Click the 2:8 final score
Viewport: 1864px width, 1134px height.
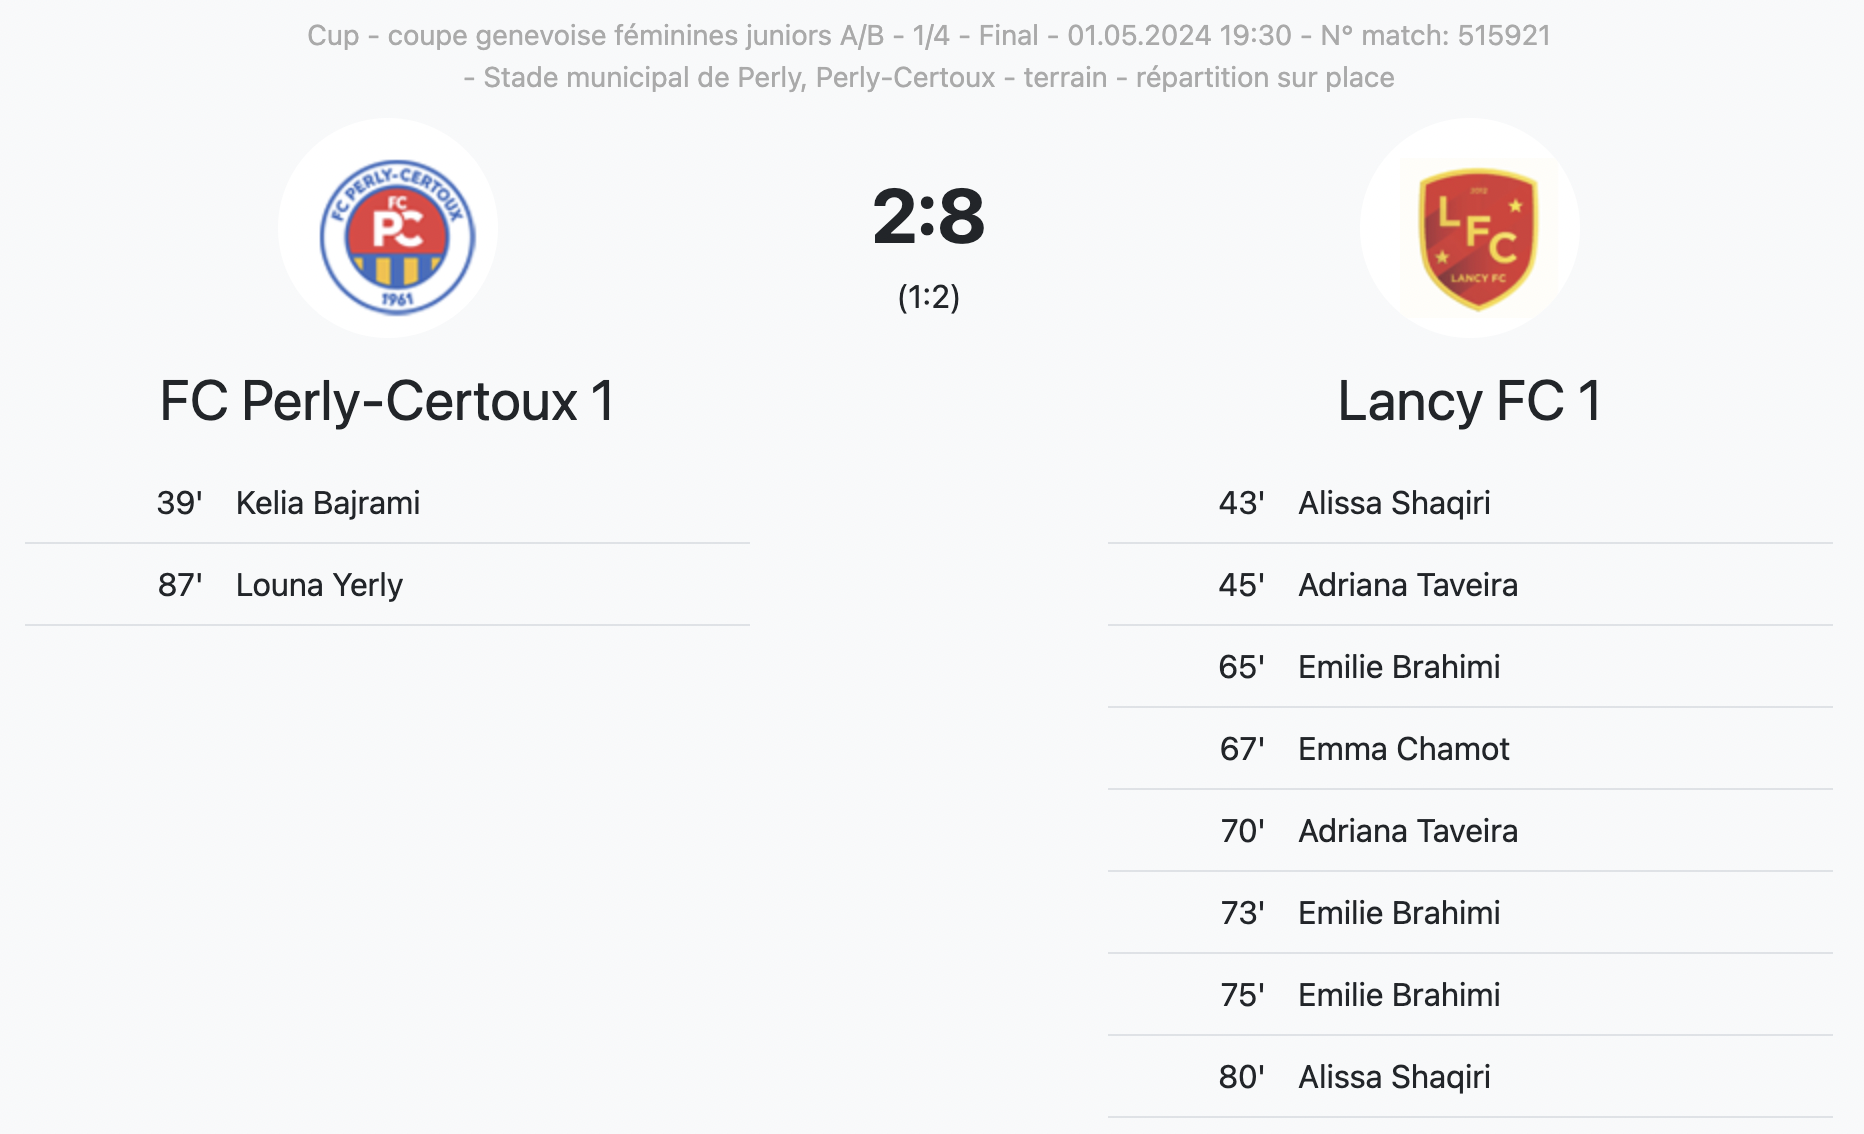(928, 216)
